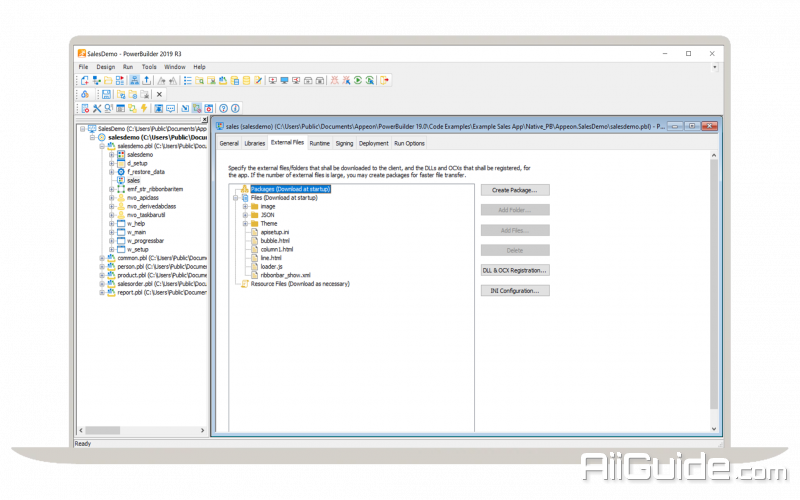Switch to the Signing tab
This screenshot has width=800, height=500.
(x=344, y=143)
